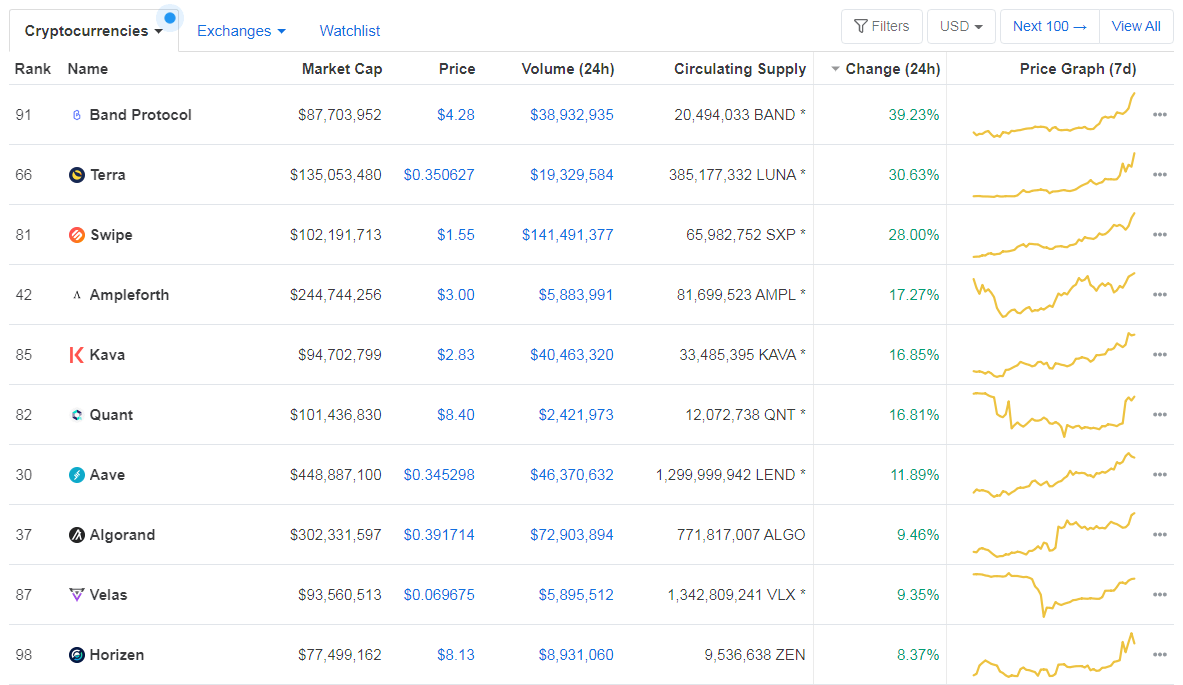Open the Swipe name link
The image size is (1183, 685).
pos(111,235)
